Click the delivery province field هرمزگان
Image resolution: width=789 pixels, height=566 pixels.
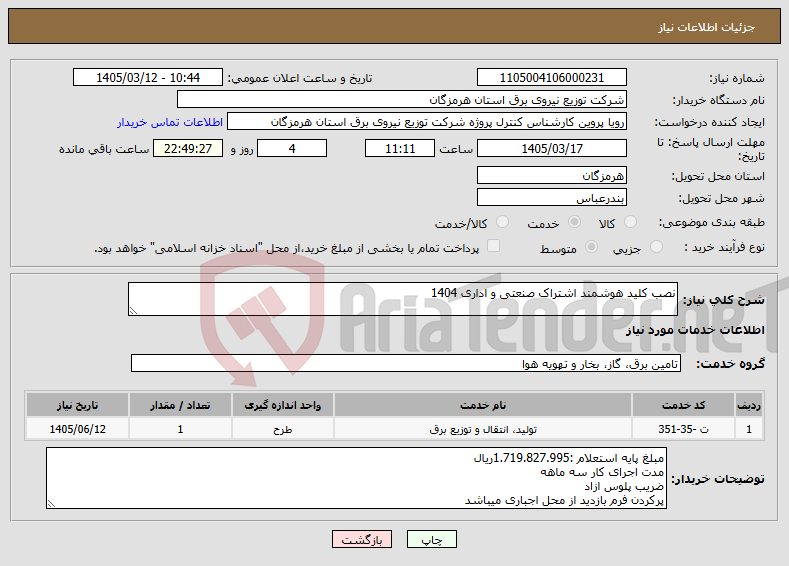(551, 175)
